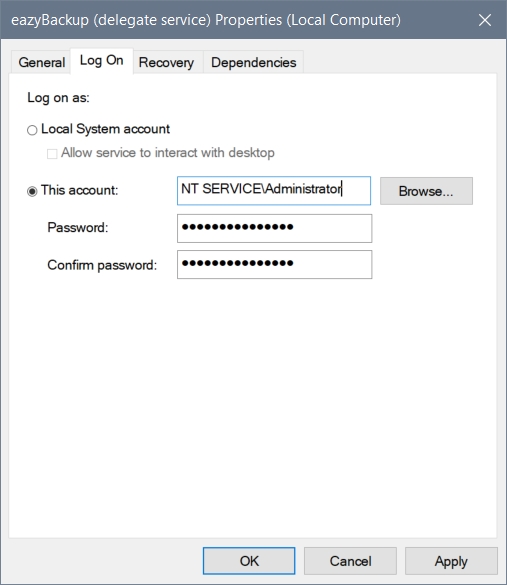Click the Confirm password label
The image size is (507, 585).
(102, 265)
